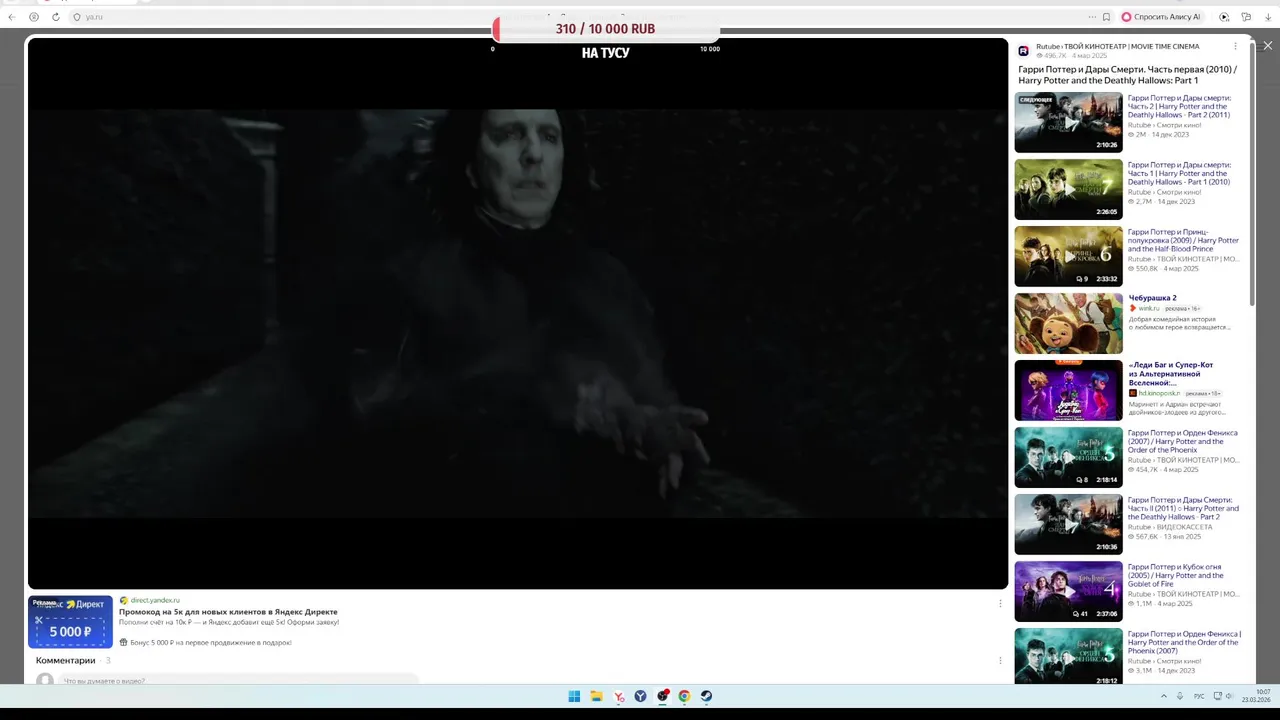
Task: Open "Гарри Поттер и Кубок огня (2005)" link
Action: pyautogui.click(x=1176, y=575)
